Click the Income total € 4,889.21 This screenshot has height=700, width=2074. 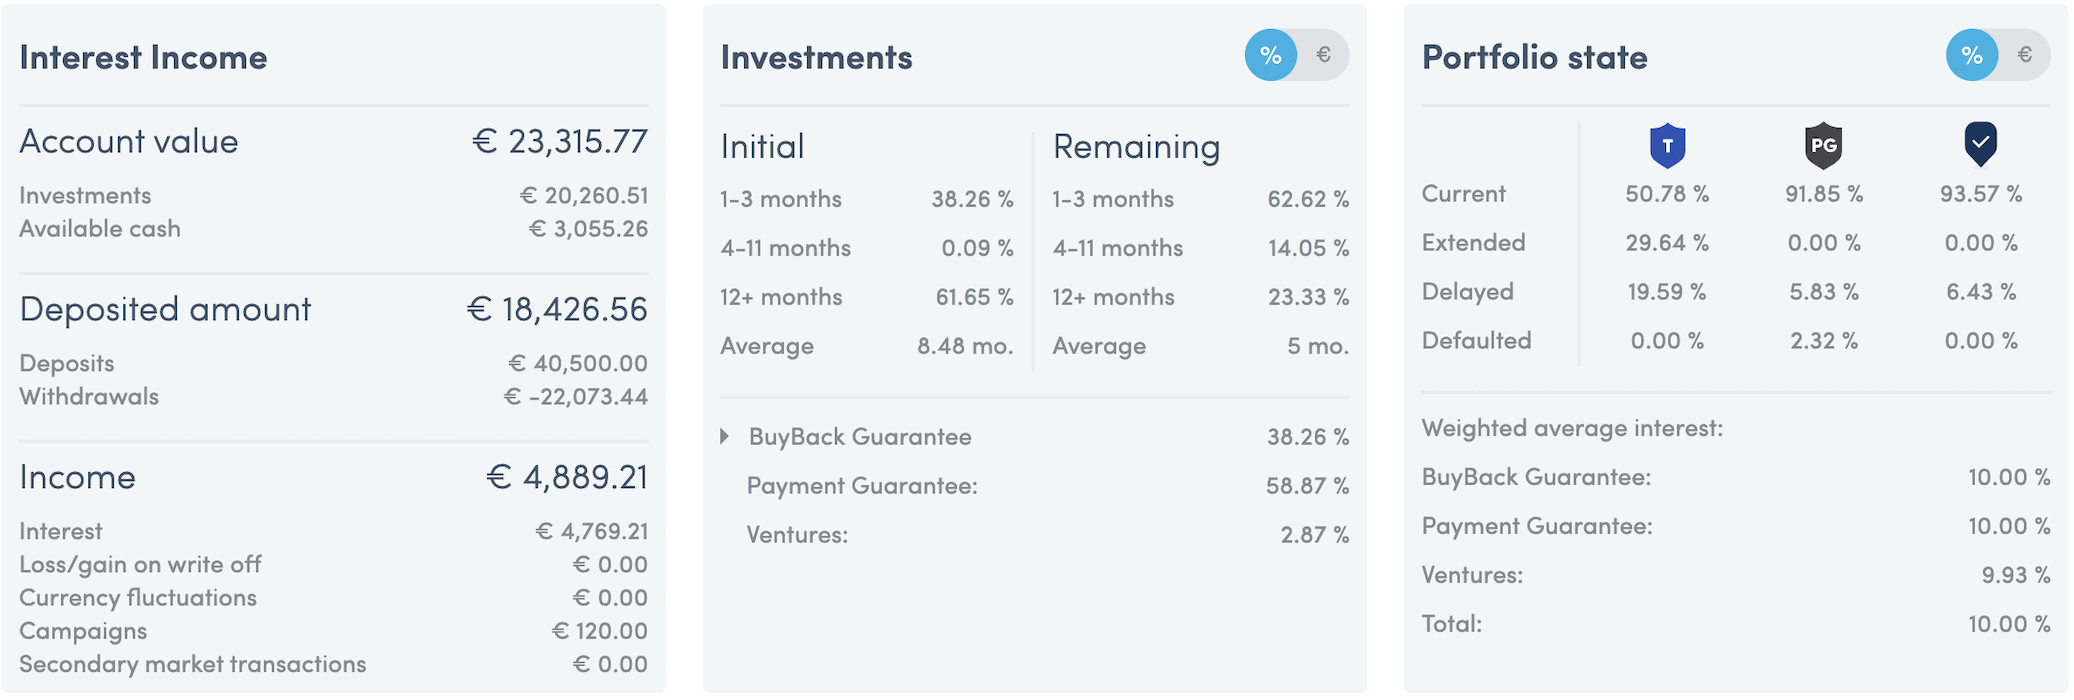click(x=567, y=477)
